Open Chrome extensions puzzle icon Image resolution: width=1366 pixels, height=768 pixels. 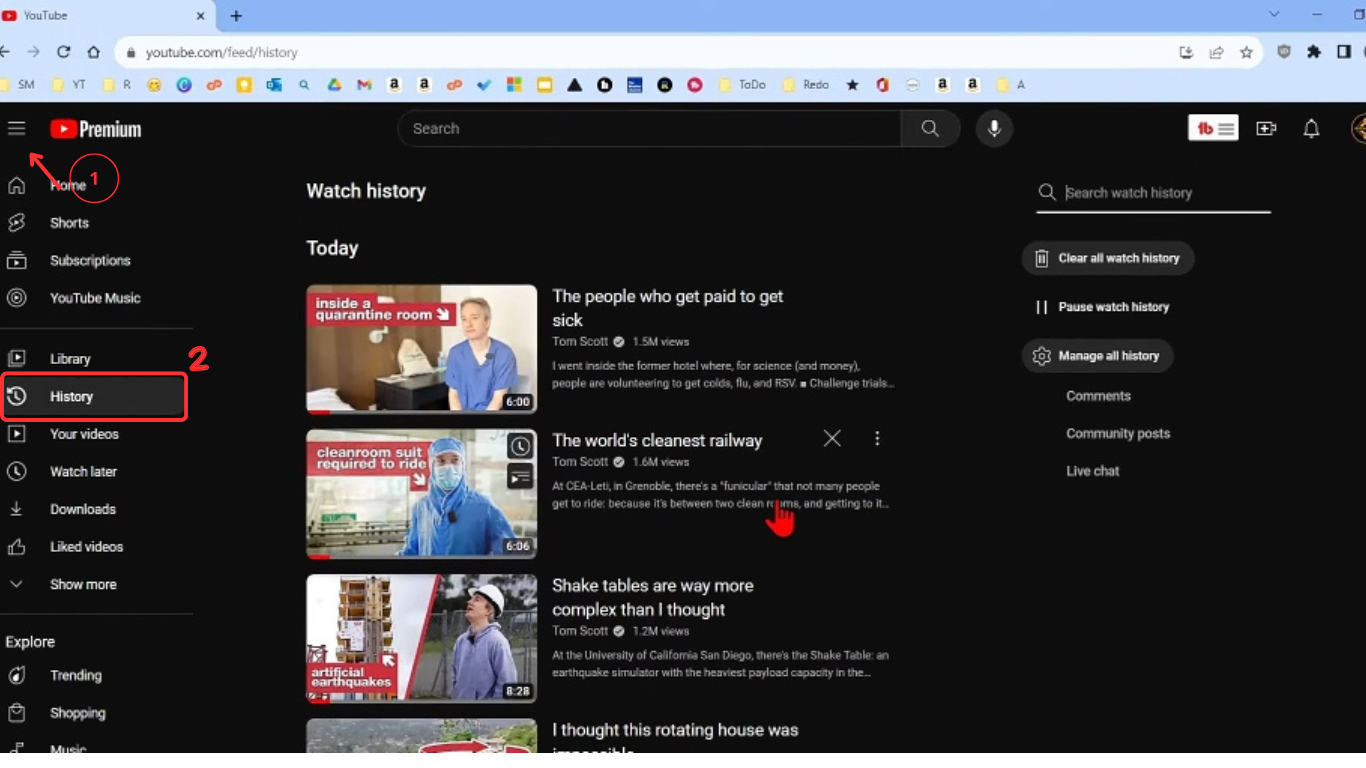tap(1314, 52)
